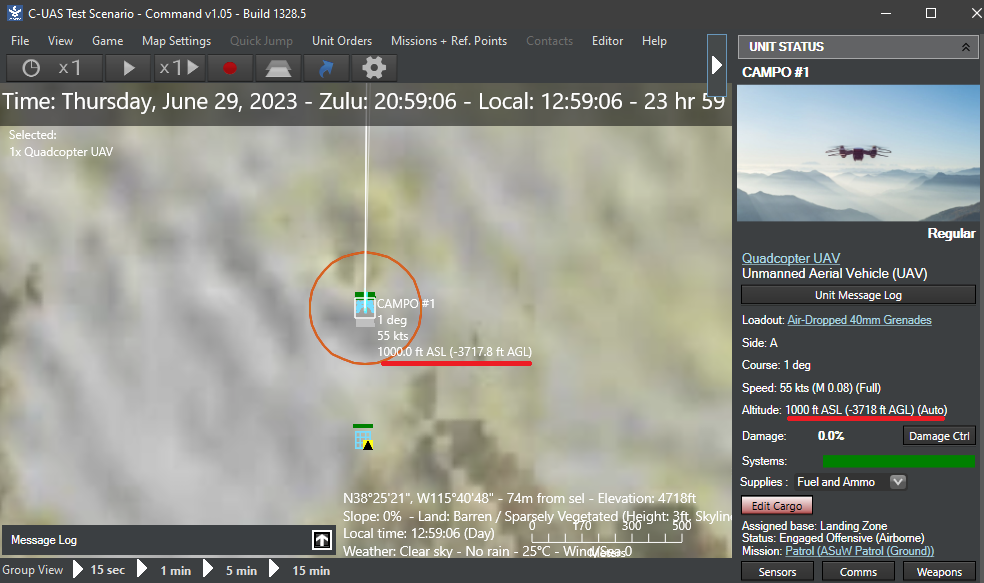Click the x1 step-play toolbar button
The image size is (984, 583).
(179, 68)
